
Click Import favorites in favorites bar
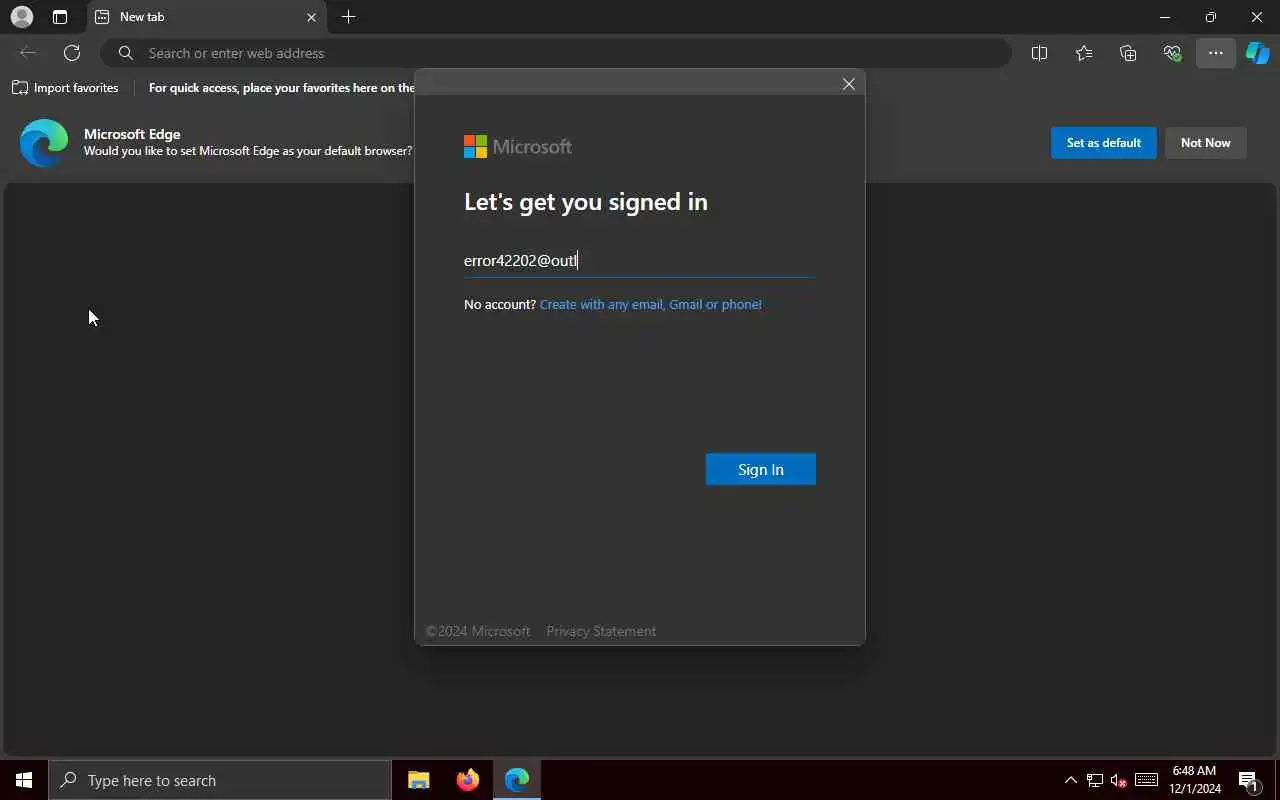pyautogui.click(x=65, y=88)
